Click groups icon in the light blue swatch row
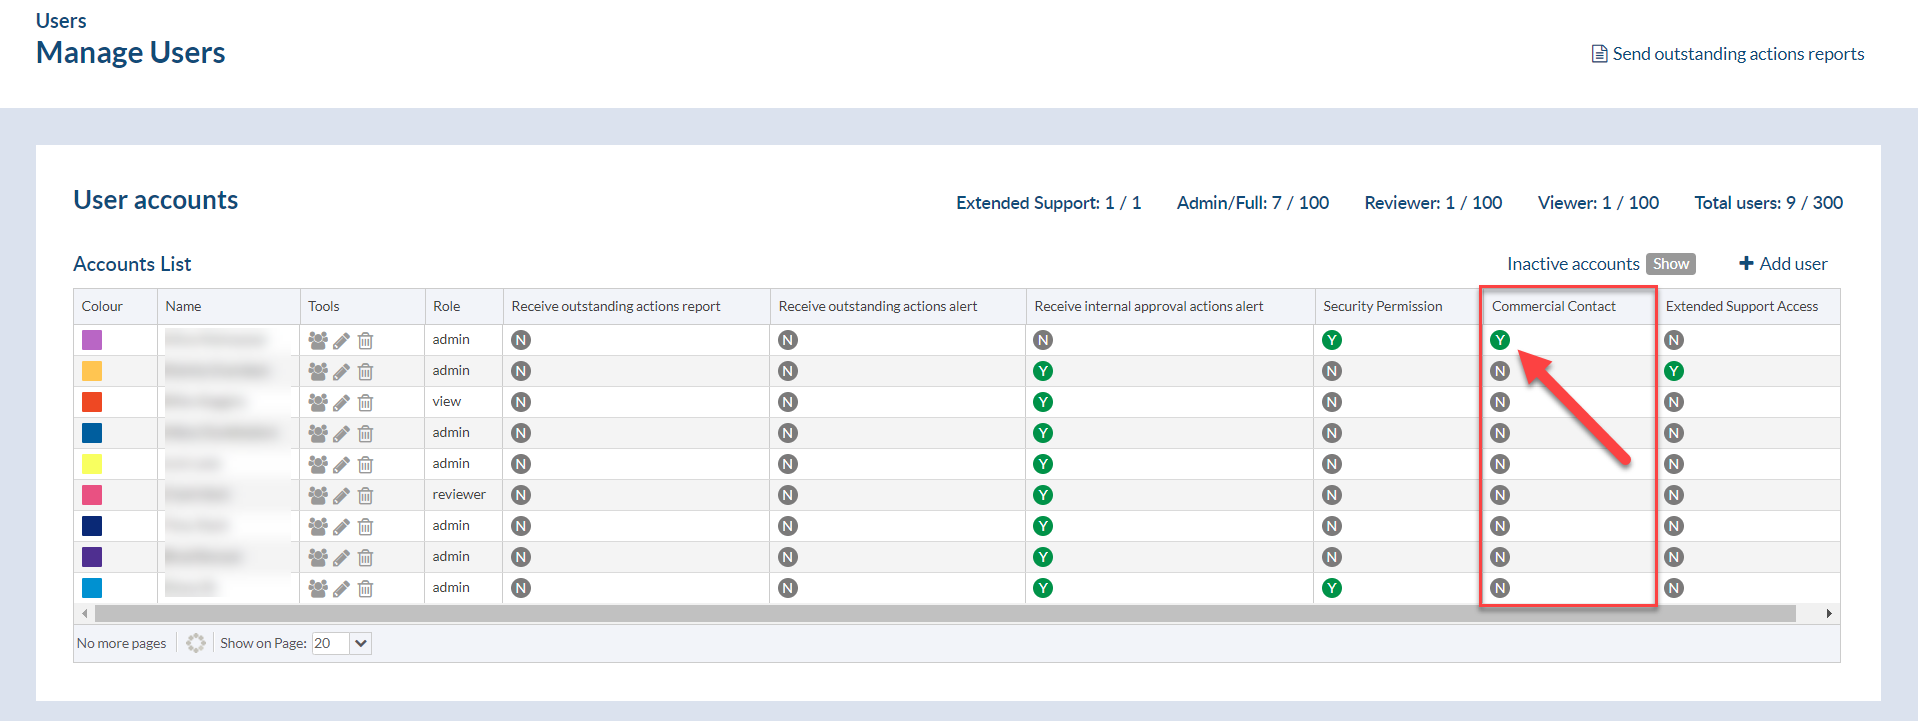Image resolution: width=1918 pixels, height=721 pixels. pyautogui.click(x=318, y=588)
